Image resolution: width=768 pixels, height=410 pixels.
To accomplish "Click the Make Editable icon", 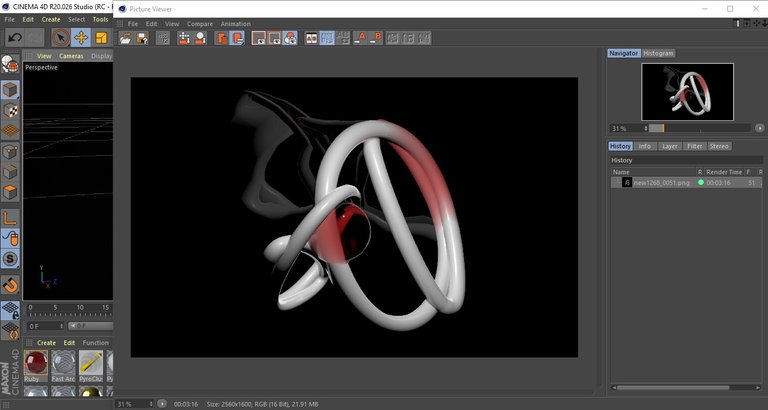I will click(x=10, y=65).
